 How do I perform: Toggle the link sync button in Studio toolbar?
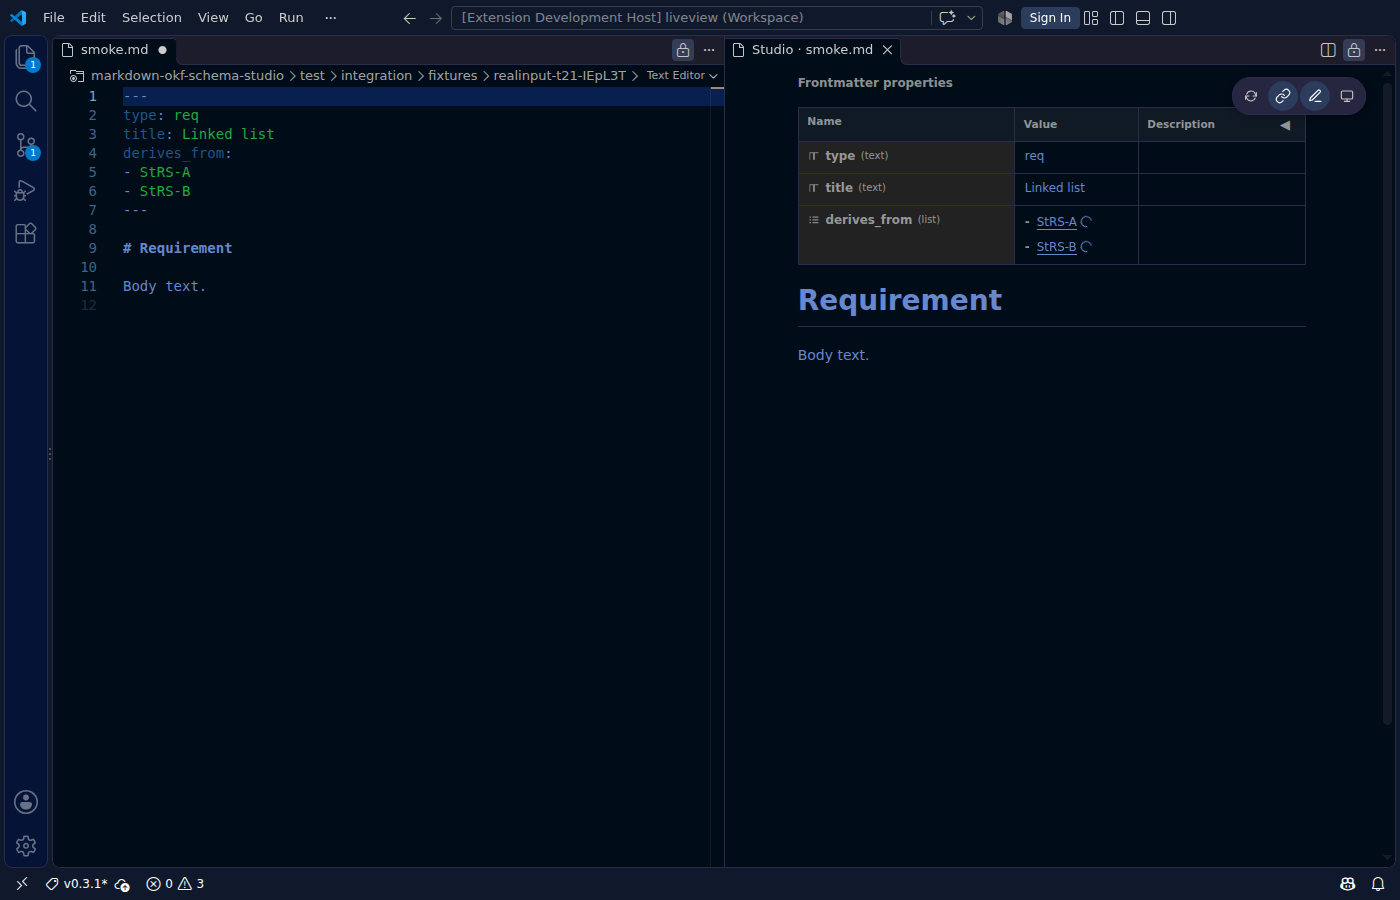1283,96
